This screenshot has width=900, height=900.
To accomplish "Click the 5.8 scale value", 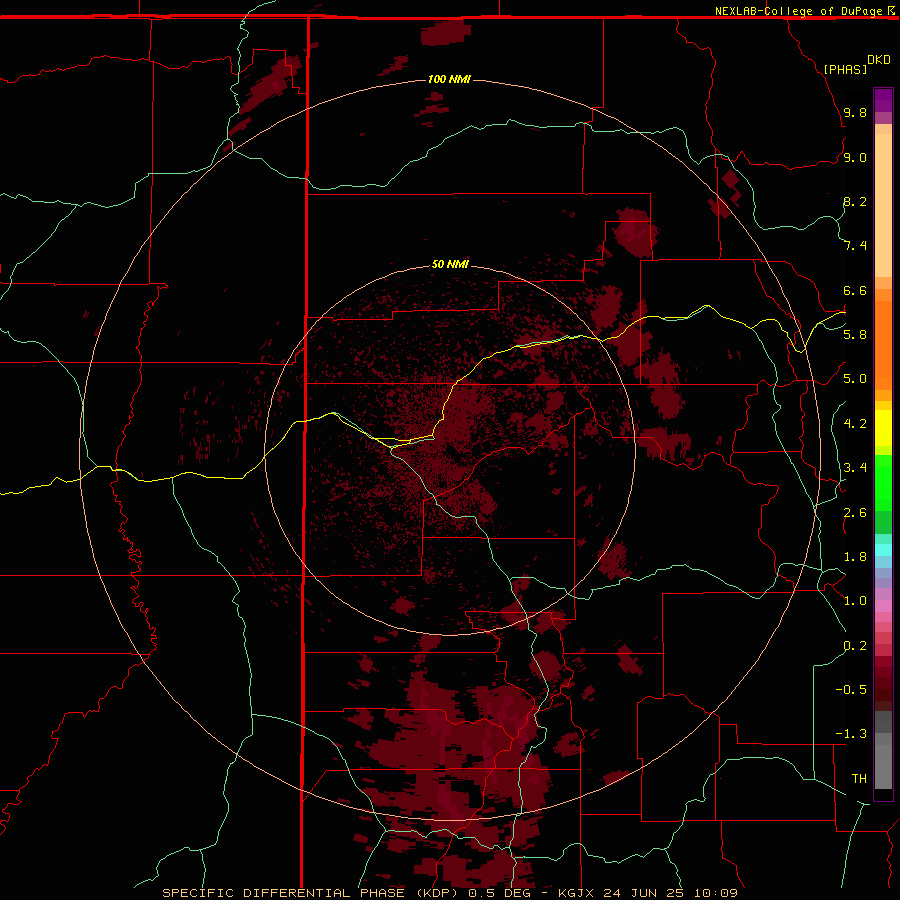I will coord(855,334).
